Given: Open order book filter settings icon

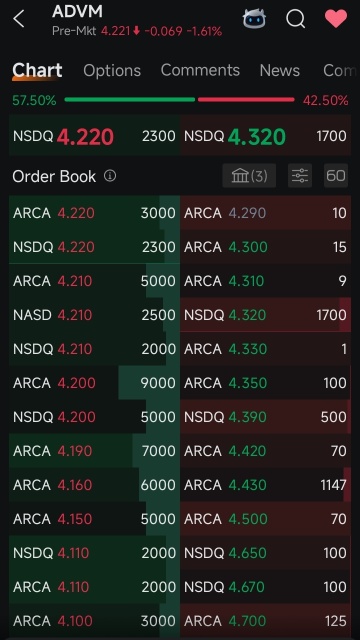Looking at the screenshot, I should pyautogui.click(x=300, y=176).
